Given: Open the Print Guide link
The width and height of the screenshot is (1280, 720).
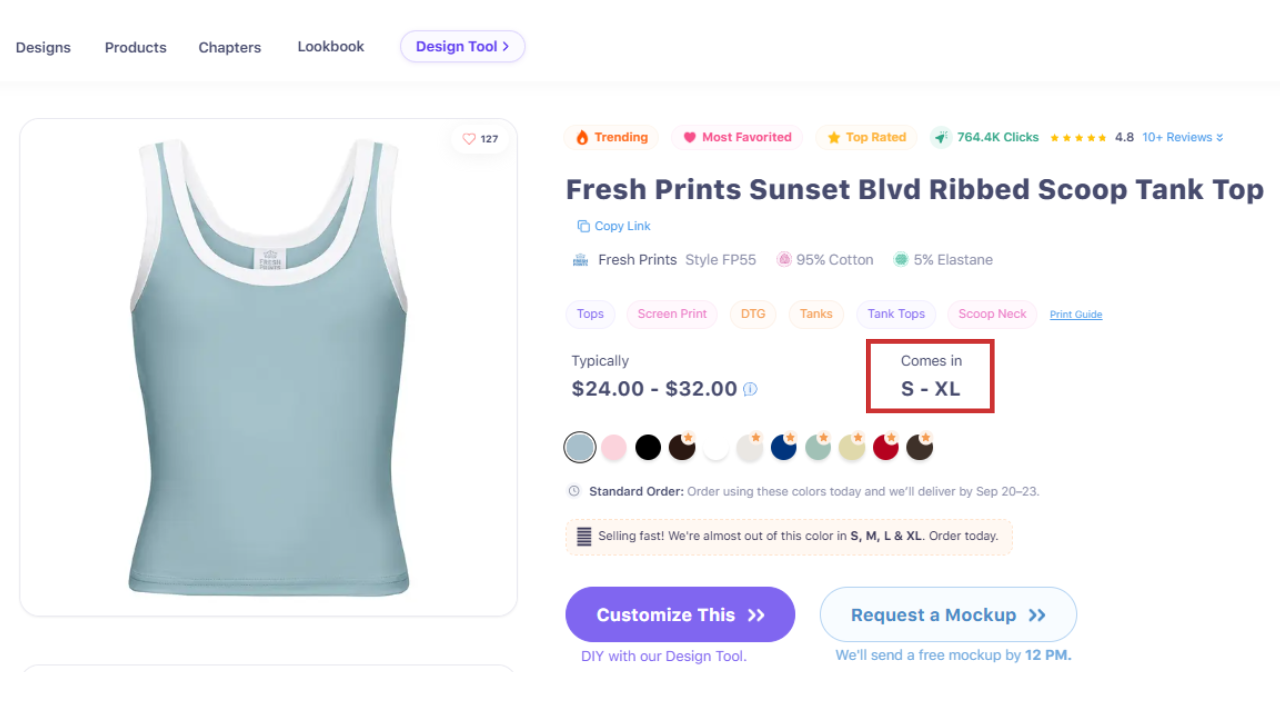Looking at the screenshot, I should coord(1076,315).
